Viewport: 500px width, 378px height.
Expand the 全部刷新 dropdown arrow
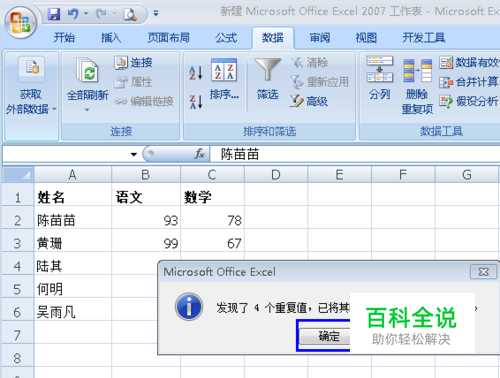click(87, 109)
